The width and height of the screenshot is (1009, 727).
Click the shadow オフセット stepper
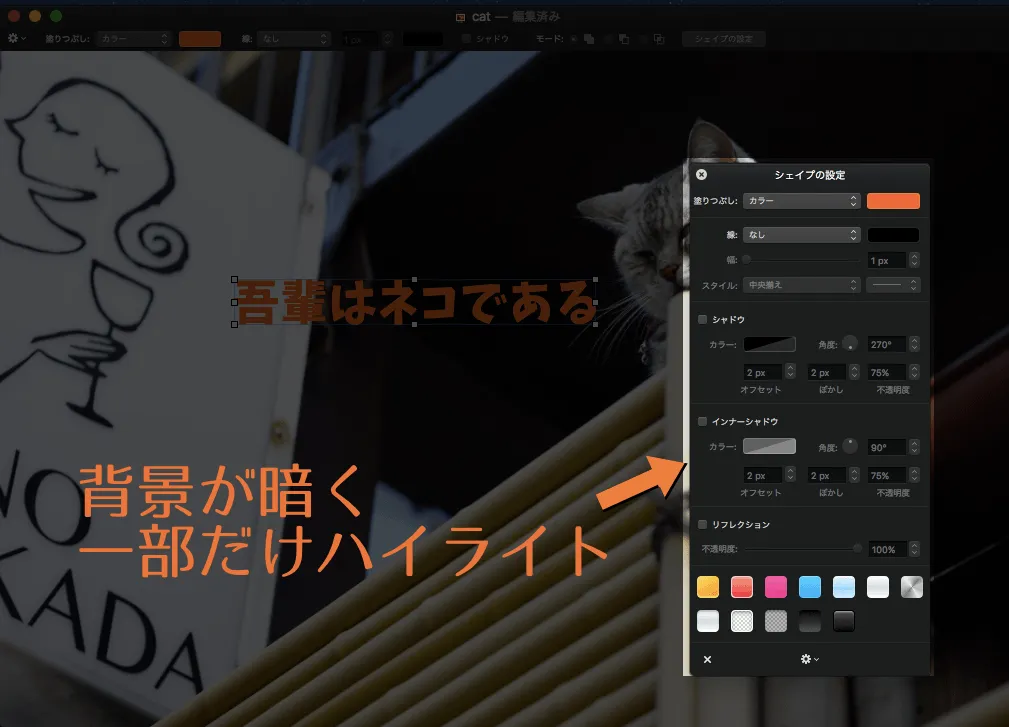point(791,372)
